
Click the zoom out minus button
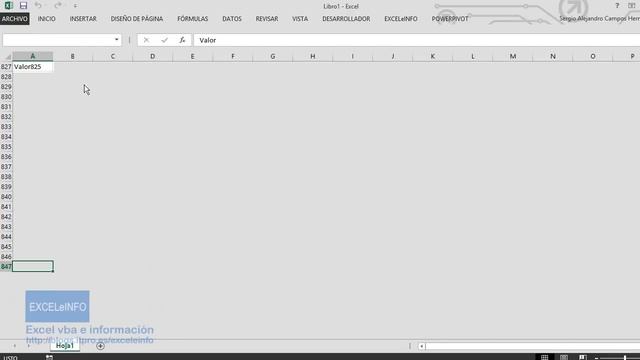tap(596, 358)
